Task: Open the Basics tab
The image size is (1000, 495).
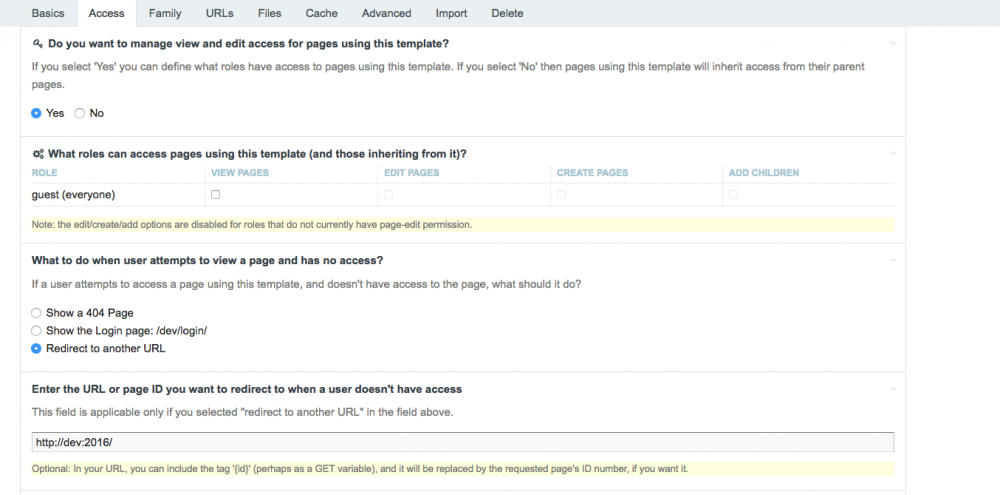Action: click(48, 13)
